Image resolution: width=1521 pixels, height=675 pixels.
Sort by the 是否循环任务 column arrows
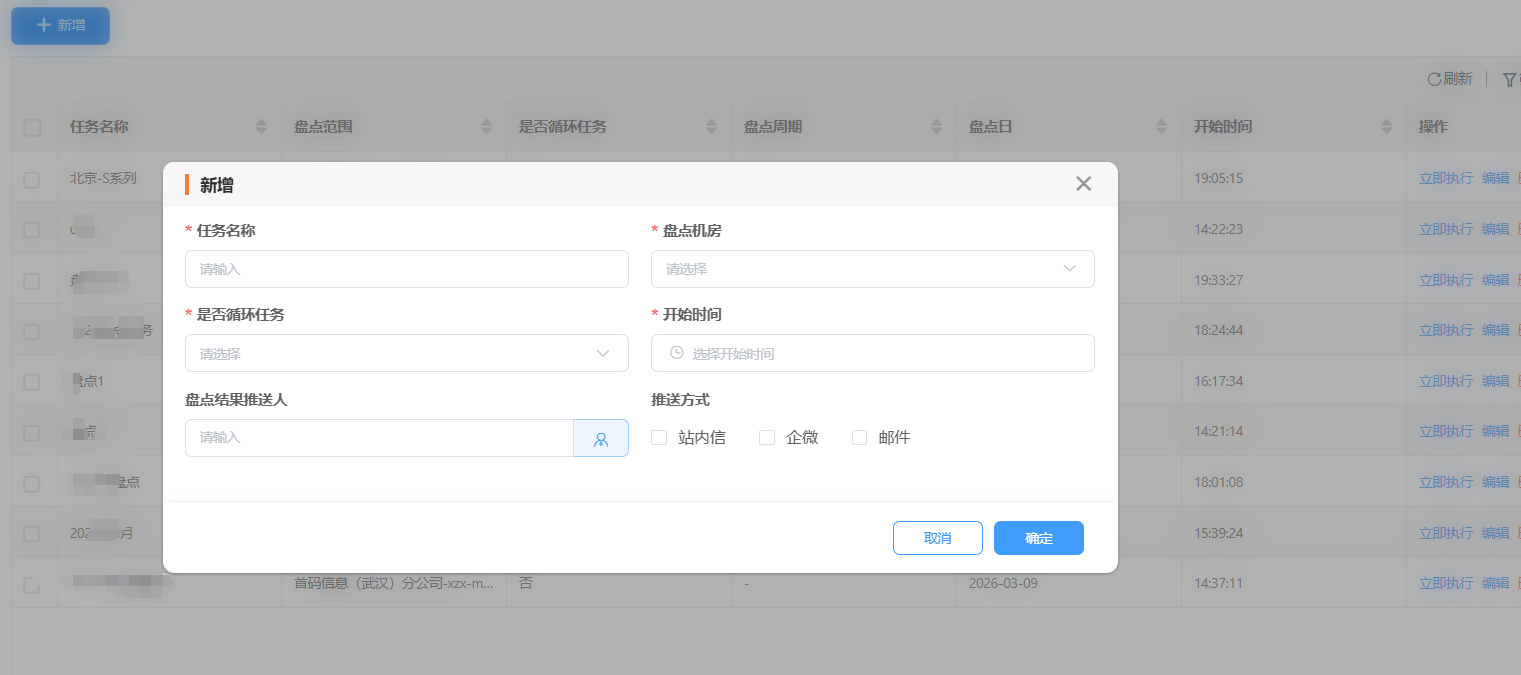click(x=712, y=127)
